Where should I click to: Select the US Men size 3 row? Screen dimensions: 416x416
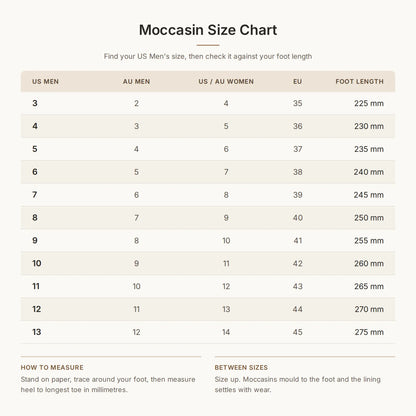tap(208, 103)
